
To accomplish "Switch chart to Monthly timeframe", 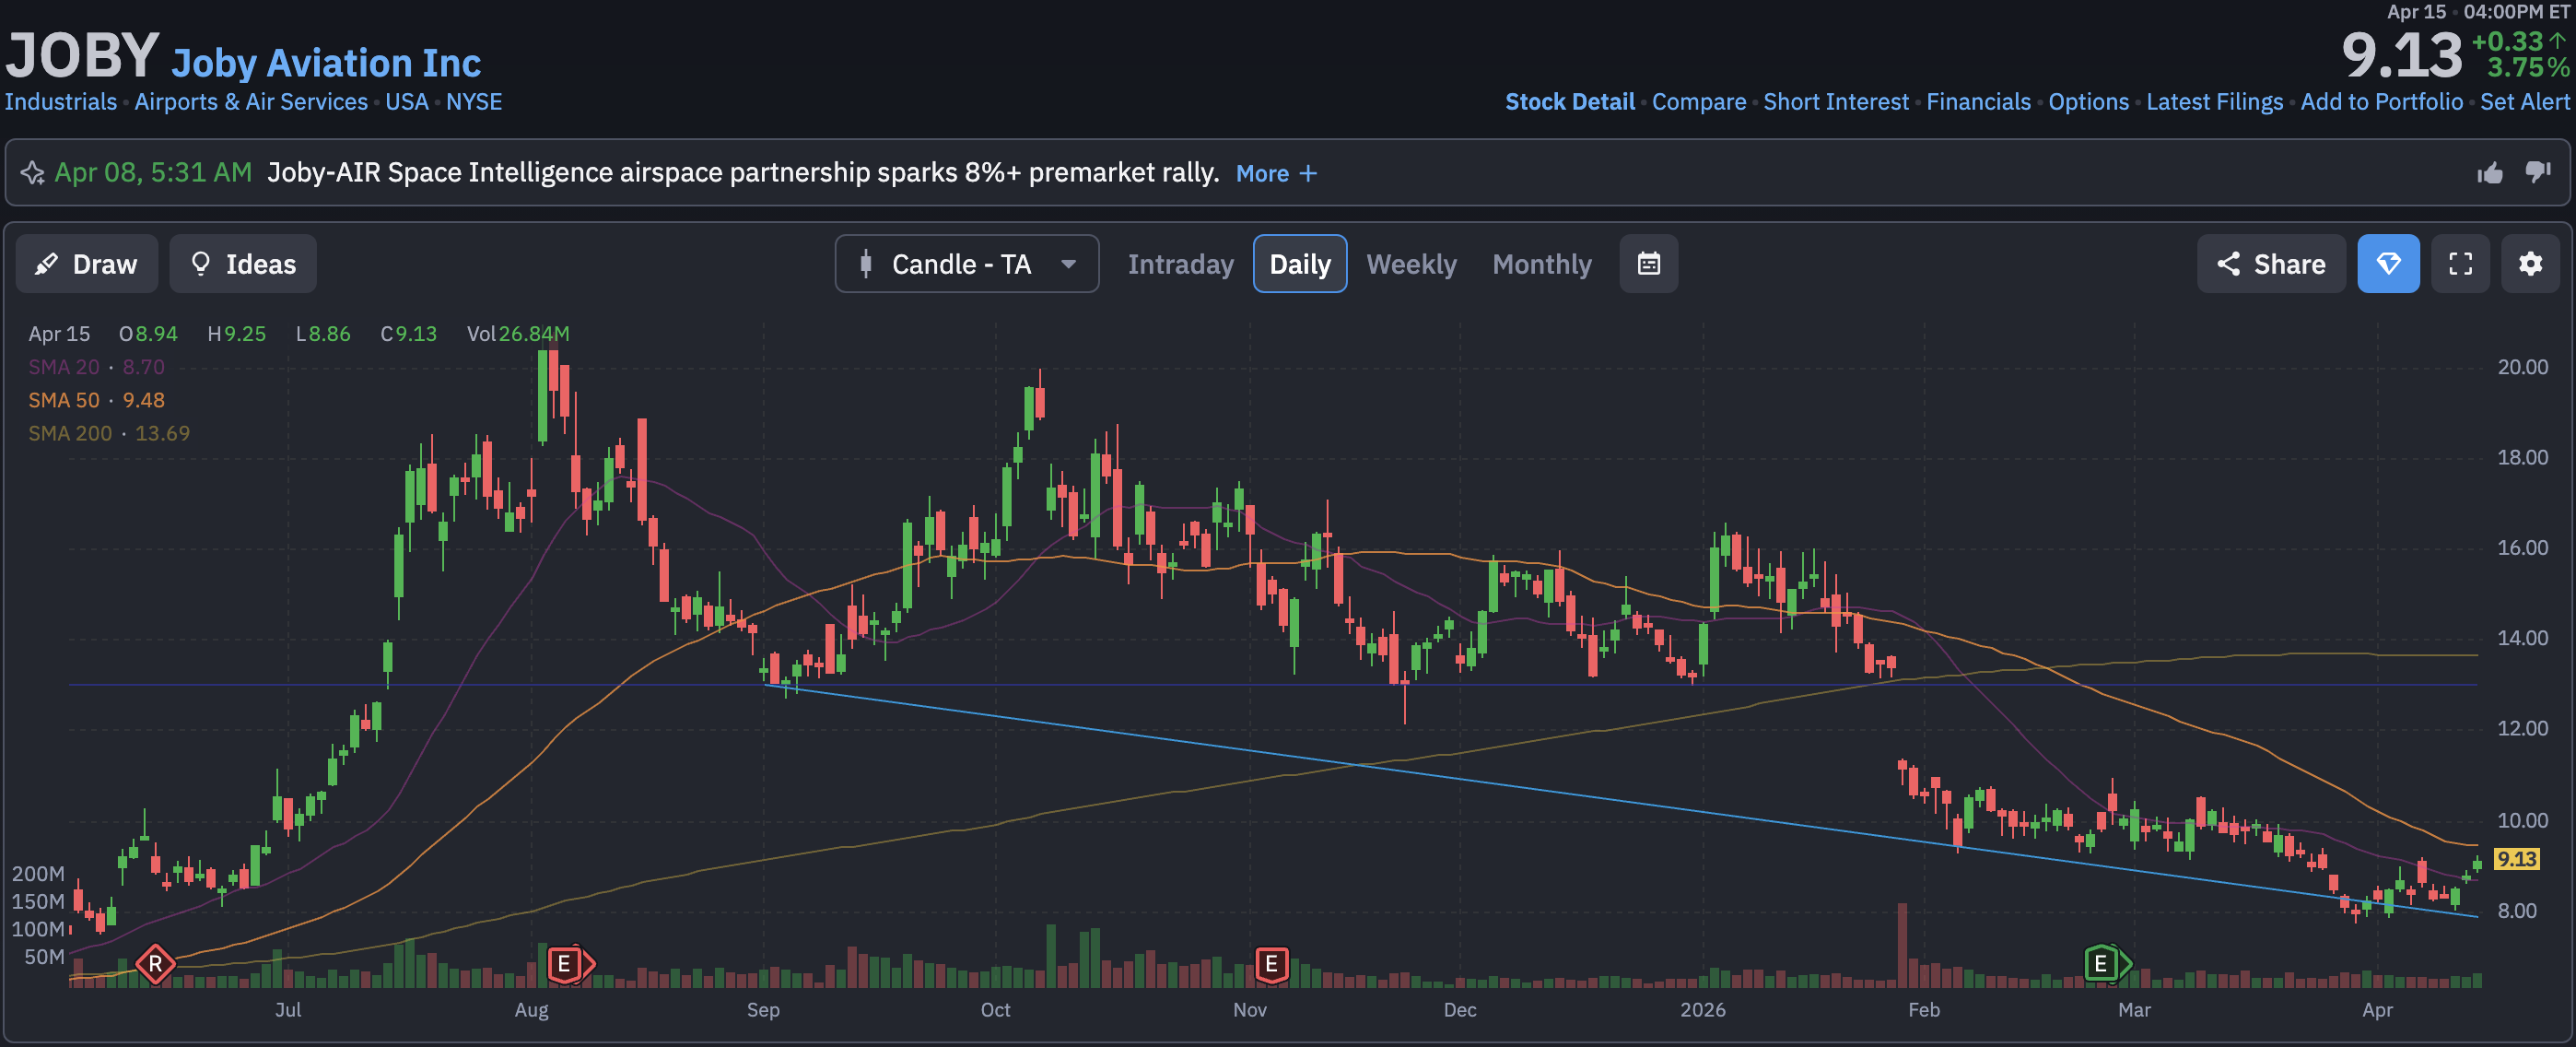I will (x=1541, y=264).
